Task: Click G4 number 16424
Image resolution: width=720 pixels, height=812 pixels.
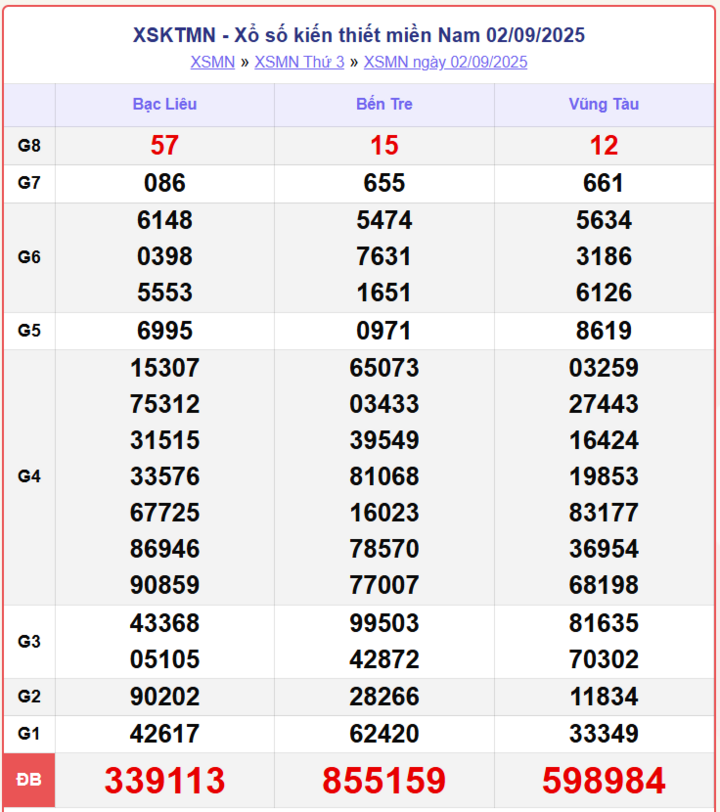Action: point(604,441)
